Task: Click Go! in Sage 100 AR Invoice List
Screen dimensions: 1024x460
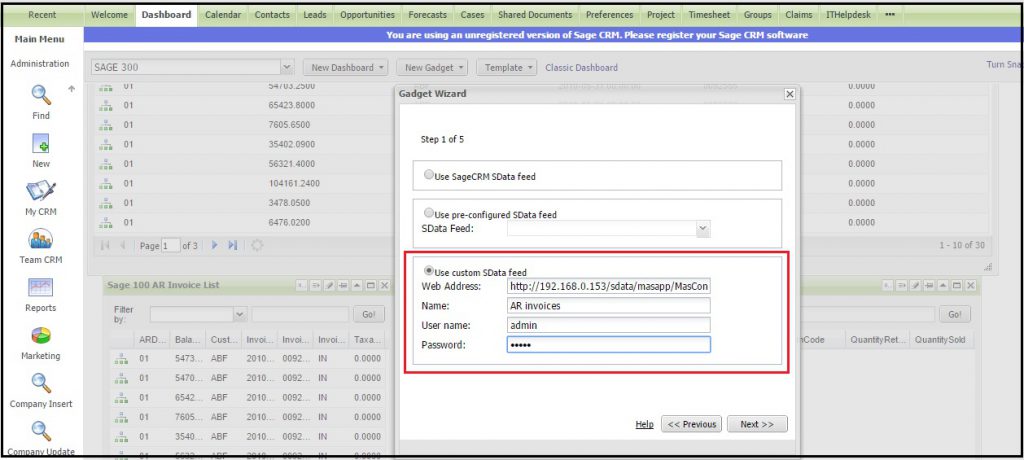Action: click(x=369, y=314)
